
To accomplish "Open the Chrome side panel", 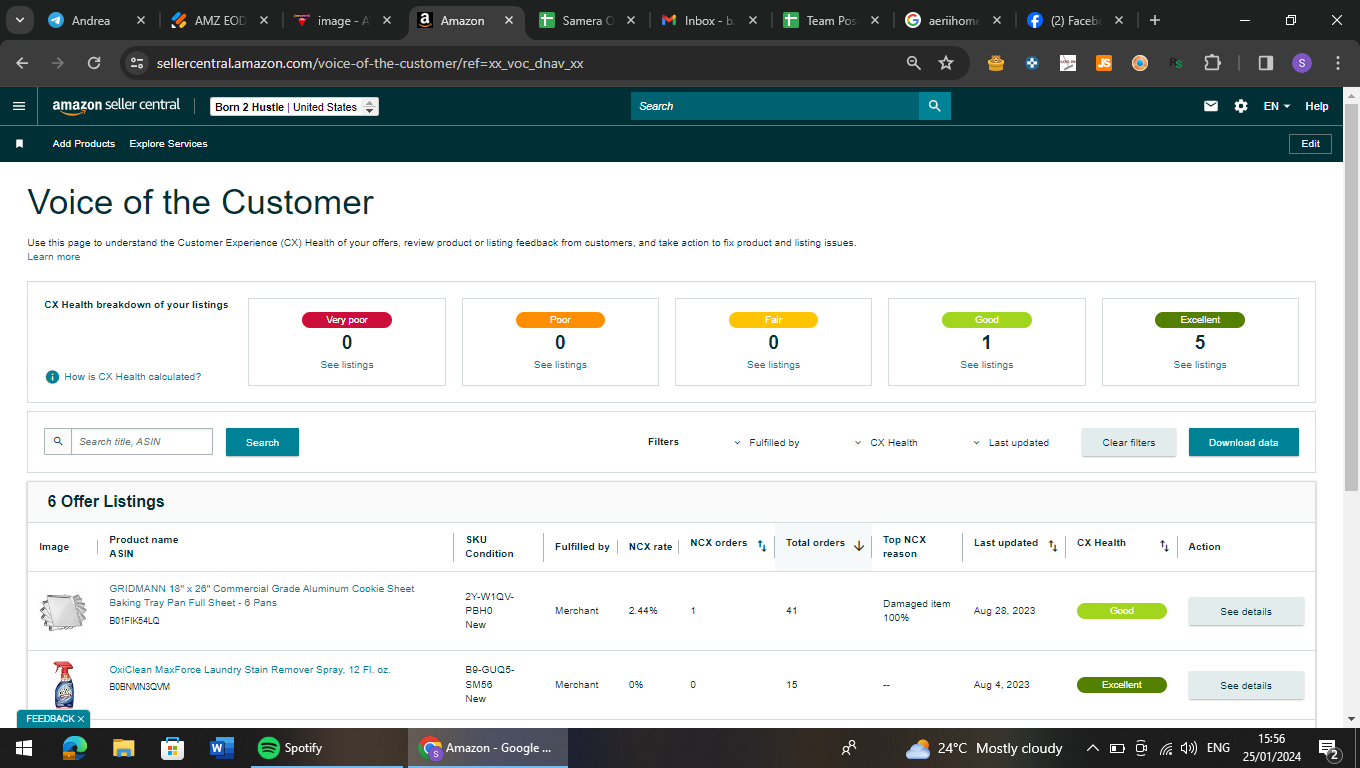I will 1265,63.
